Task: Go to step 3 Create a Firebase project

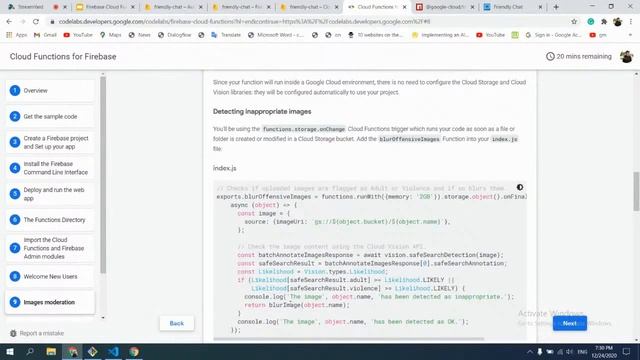Action: pyautogui.click(x=50, y=142)
